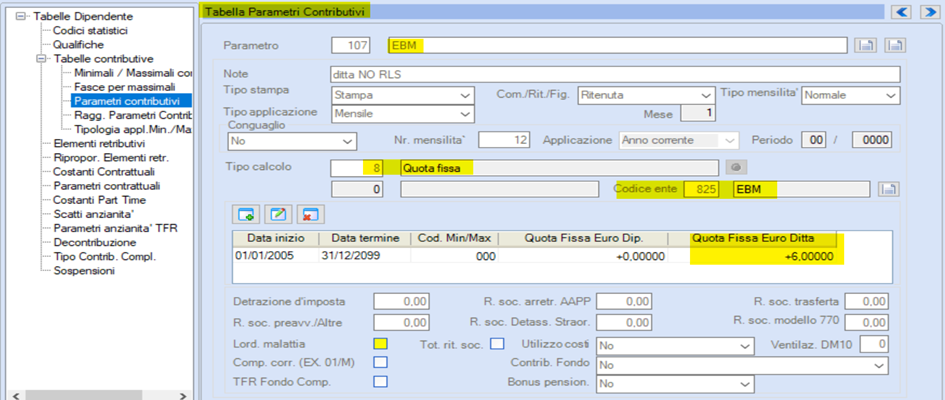Click Note field 'ditta NO RLS'
The image size is (945, 400).
click(x=615, y=74)
